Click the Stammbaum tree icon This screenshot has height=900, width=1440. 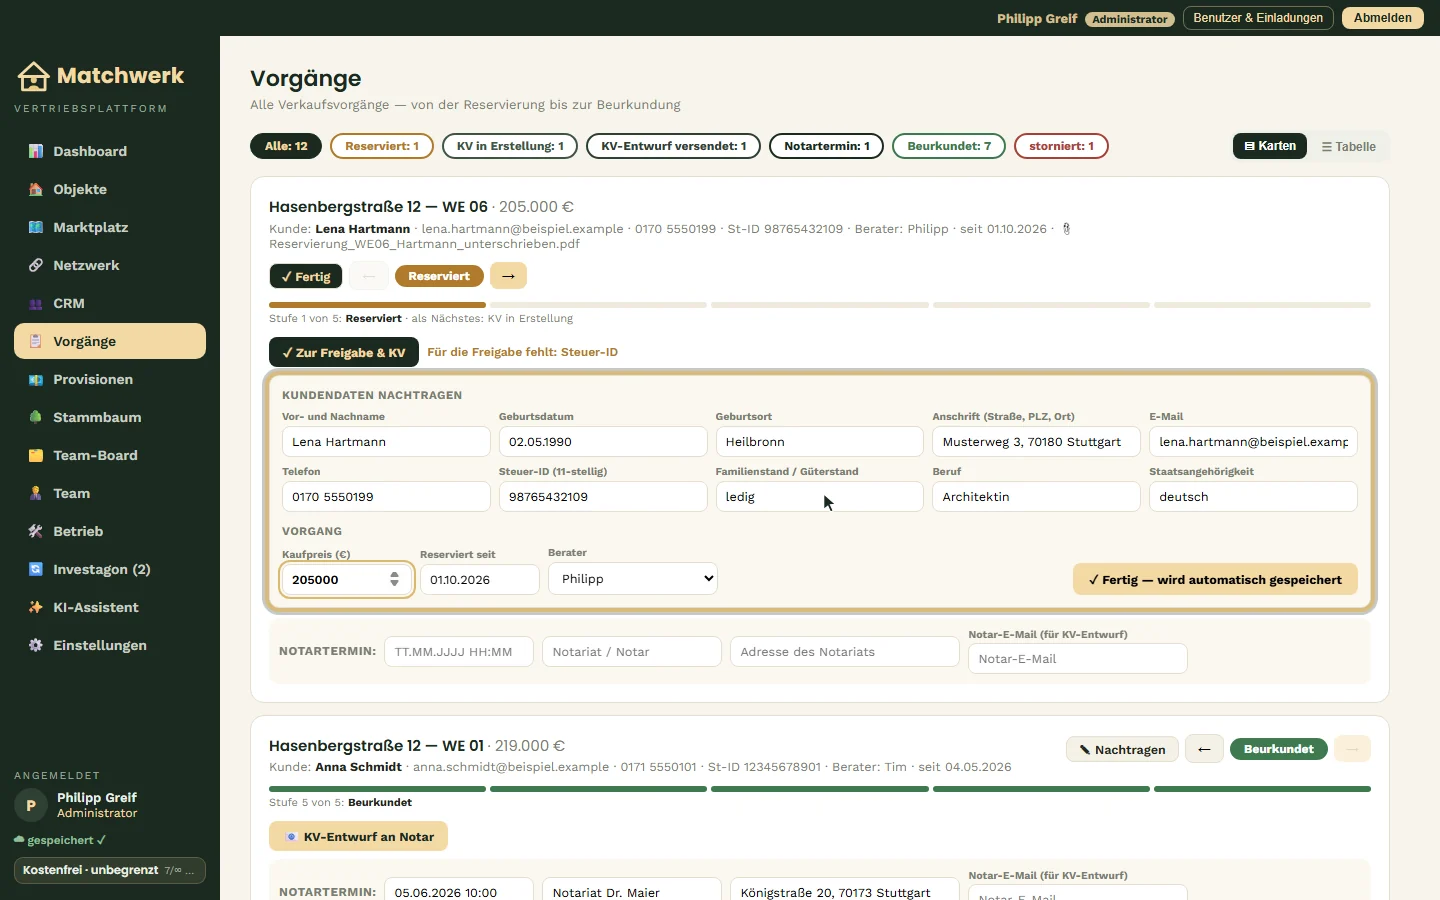pos(36,417)
